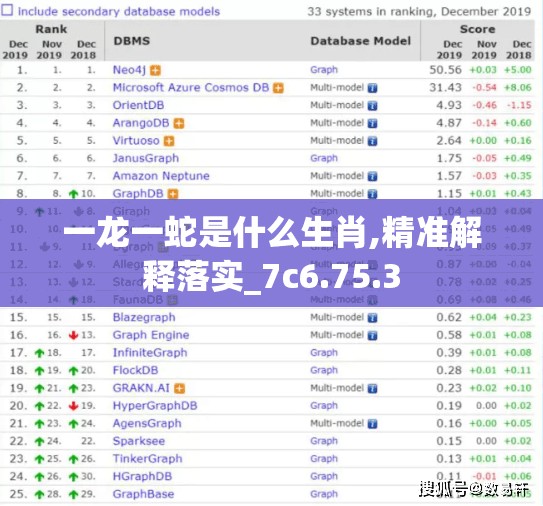Screen dimensions: 543x506
Task: Click multi-model info icon in Azure Cosmos DB row
Action: 372,88
